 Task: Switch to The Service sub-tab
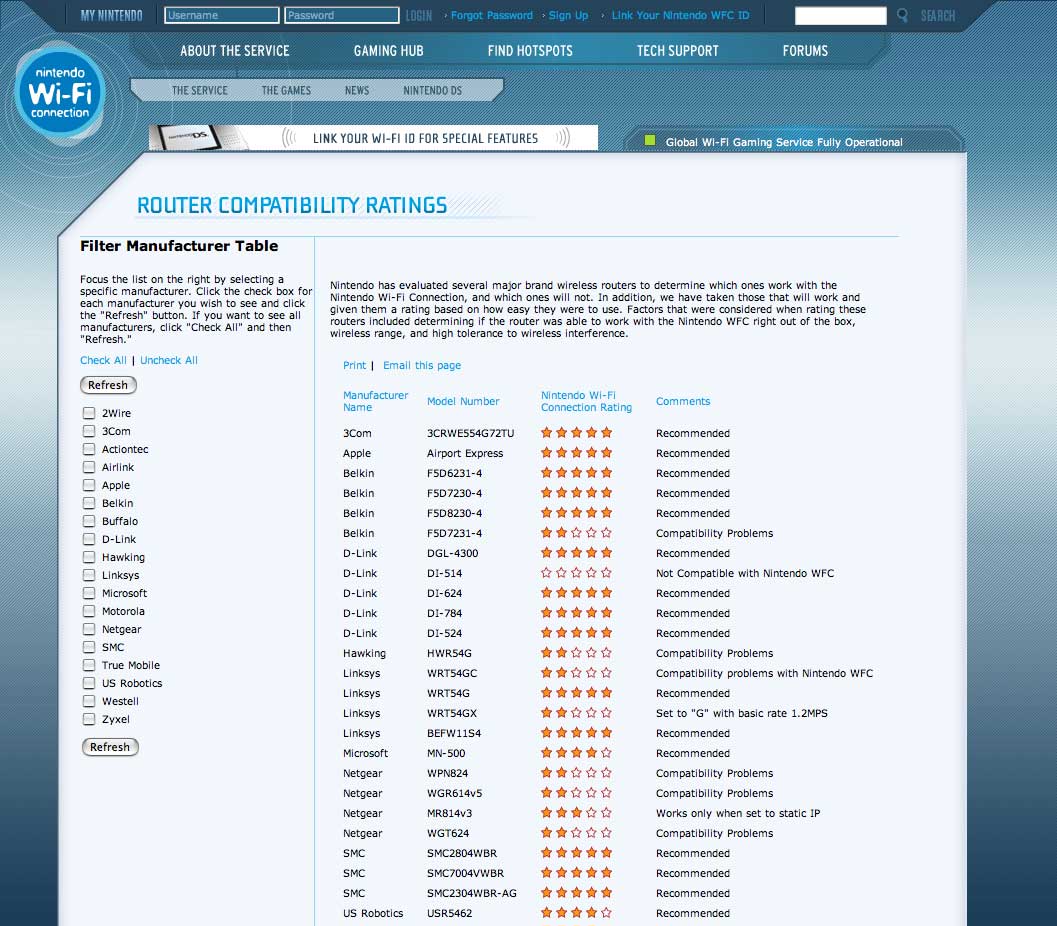[200, 90]
